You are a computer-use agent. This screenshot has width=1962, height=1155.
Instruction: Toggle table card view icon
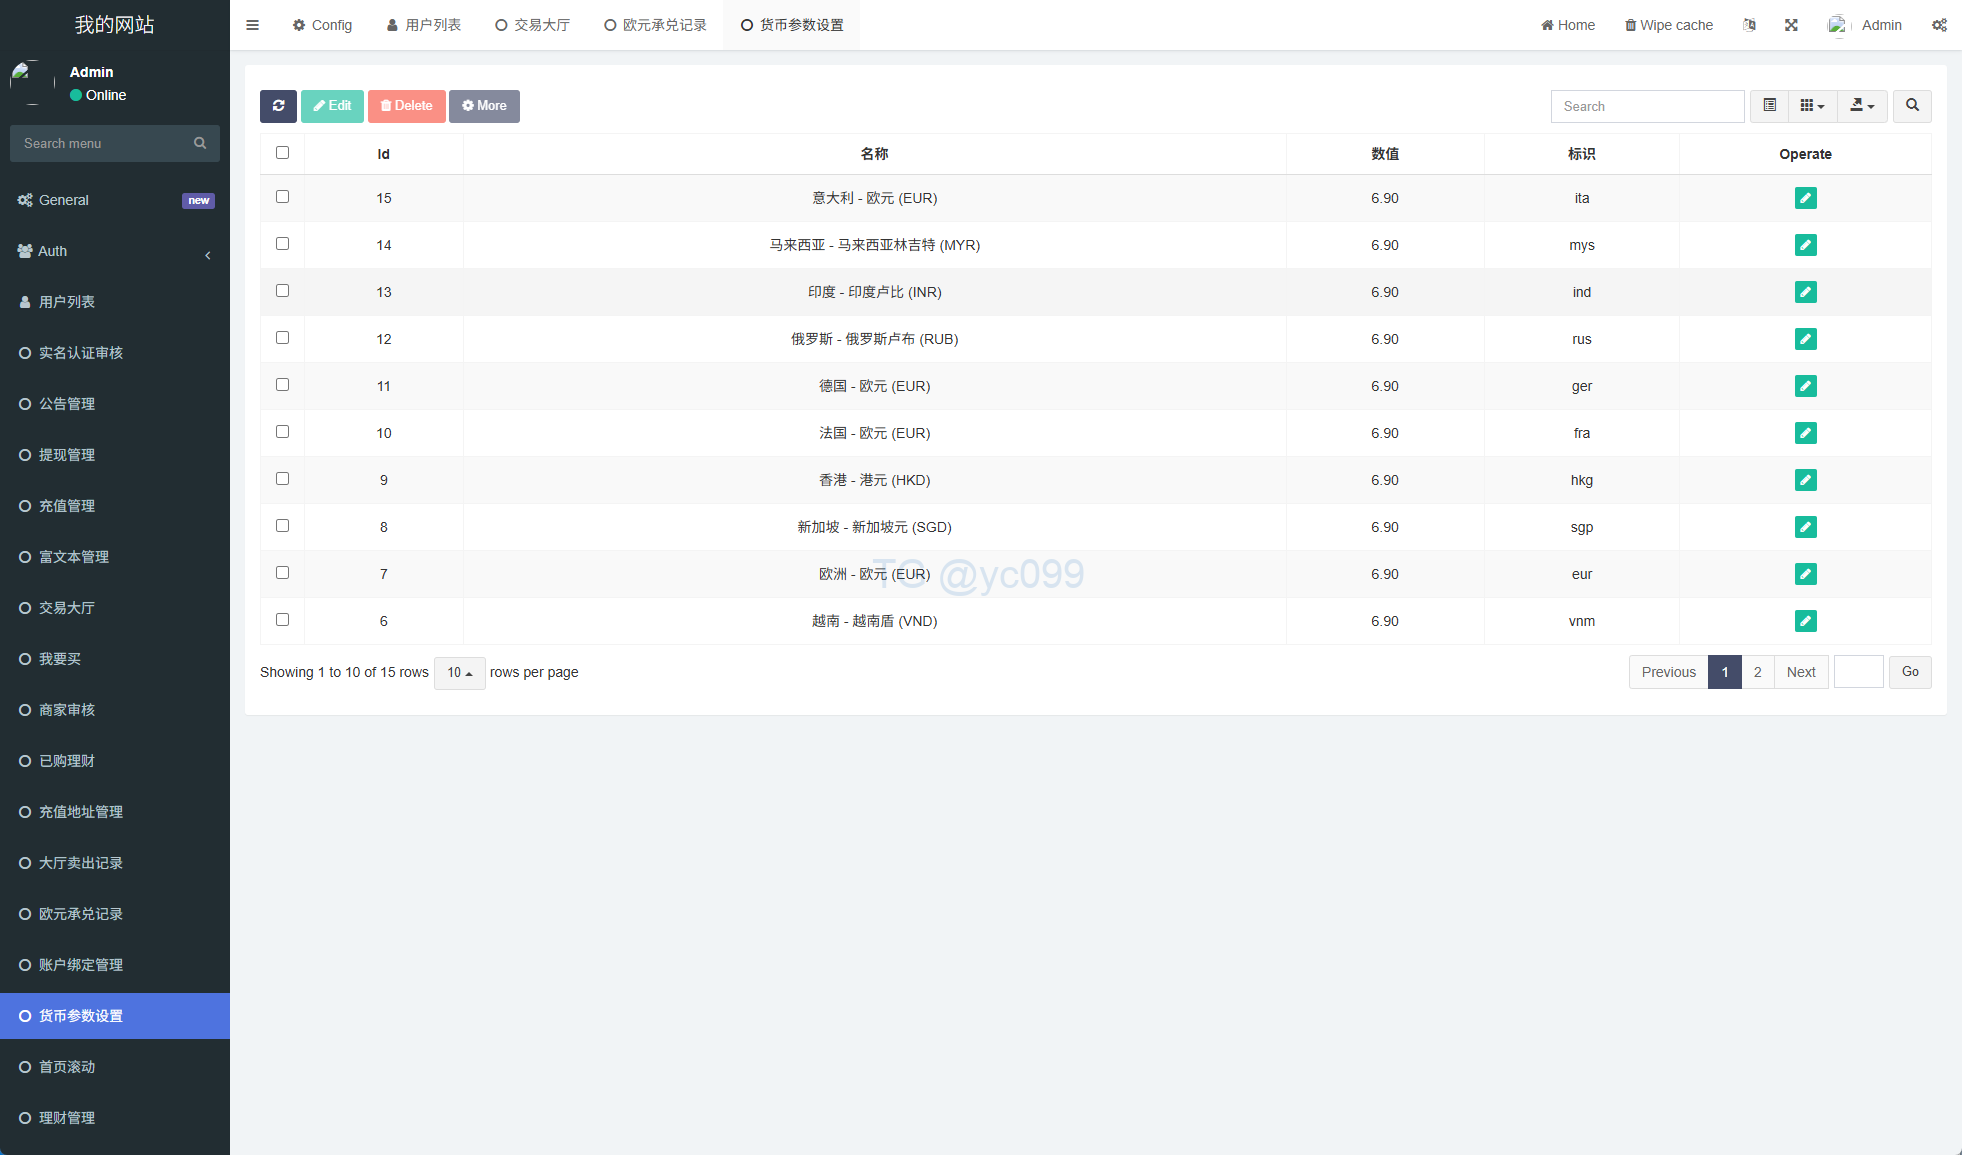click(1769, 106)
